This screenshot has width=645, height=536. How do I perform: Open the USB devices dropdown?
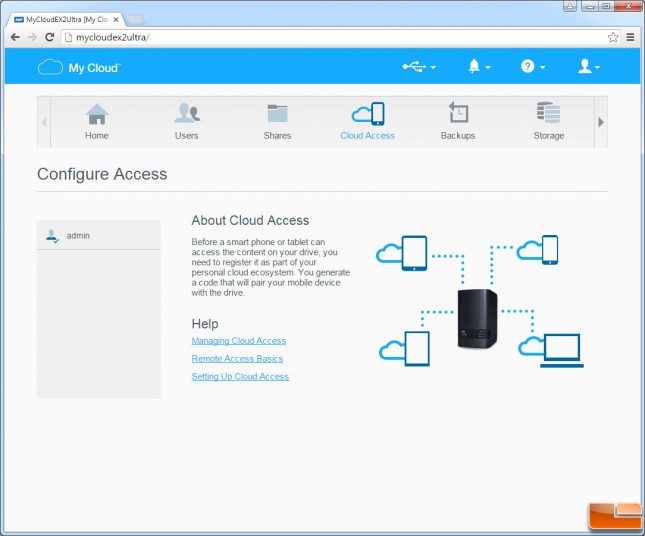[x=419, y=67]
